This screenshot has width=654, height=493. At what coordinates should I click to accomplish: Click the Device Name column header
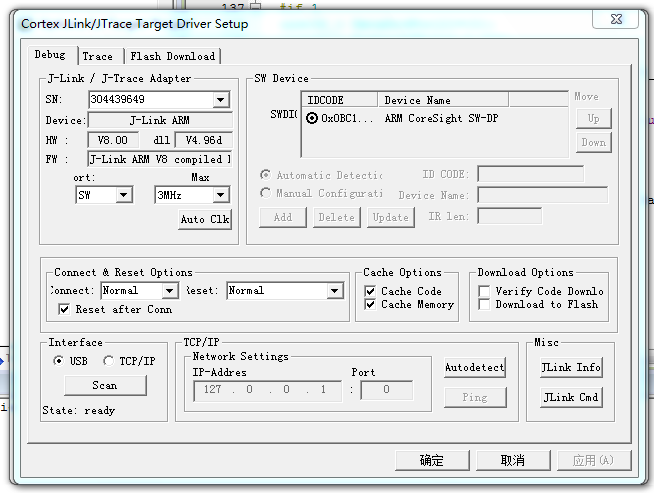443,100
